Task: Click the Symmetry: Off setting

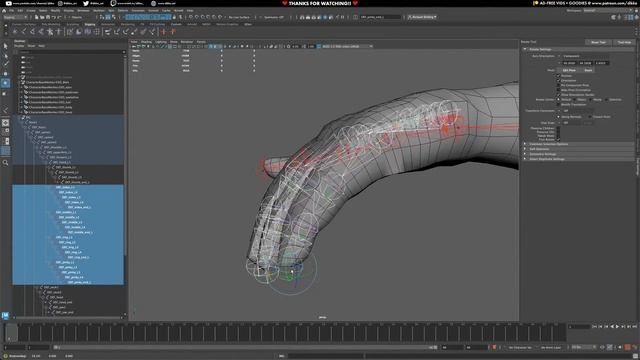Action: [273, 17]
